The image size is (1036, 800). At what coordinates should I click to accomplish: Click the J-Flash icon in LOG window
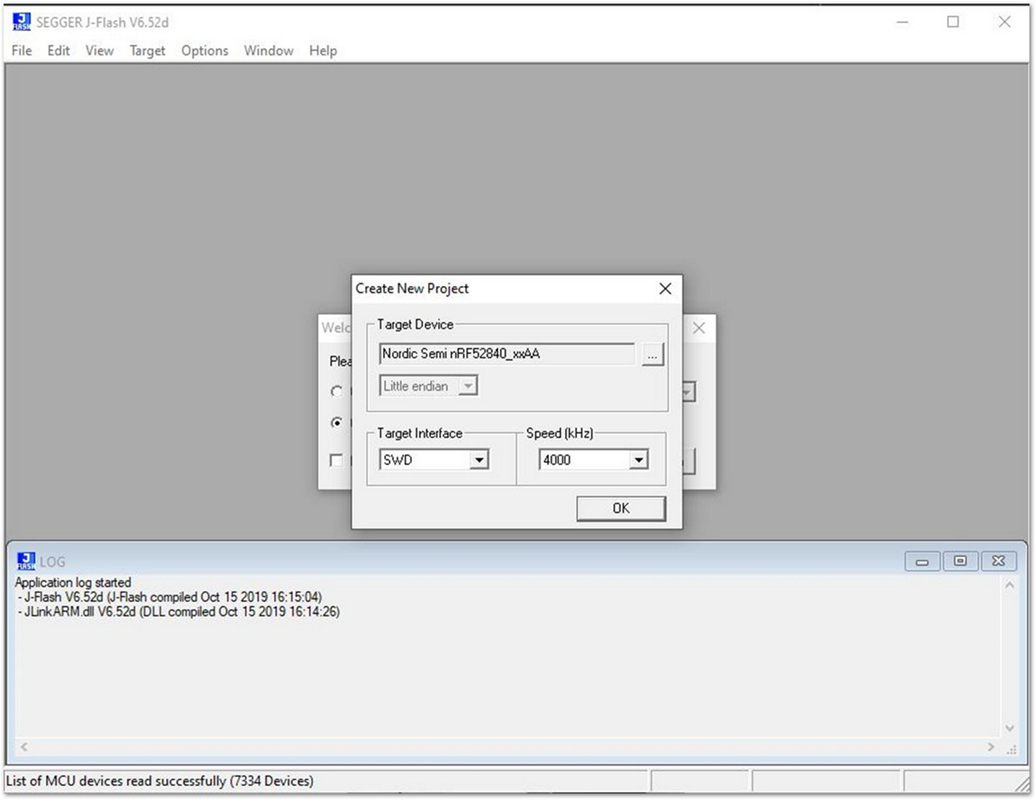26,561
